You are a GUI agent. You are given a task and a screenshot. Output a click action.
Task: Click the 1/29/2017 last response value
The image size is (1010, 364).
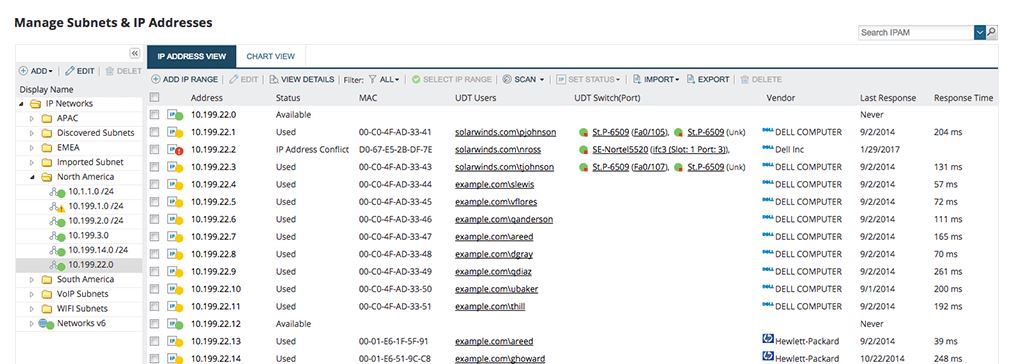879,149
